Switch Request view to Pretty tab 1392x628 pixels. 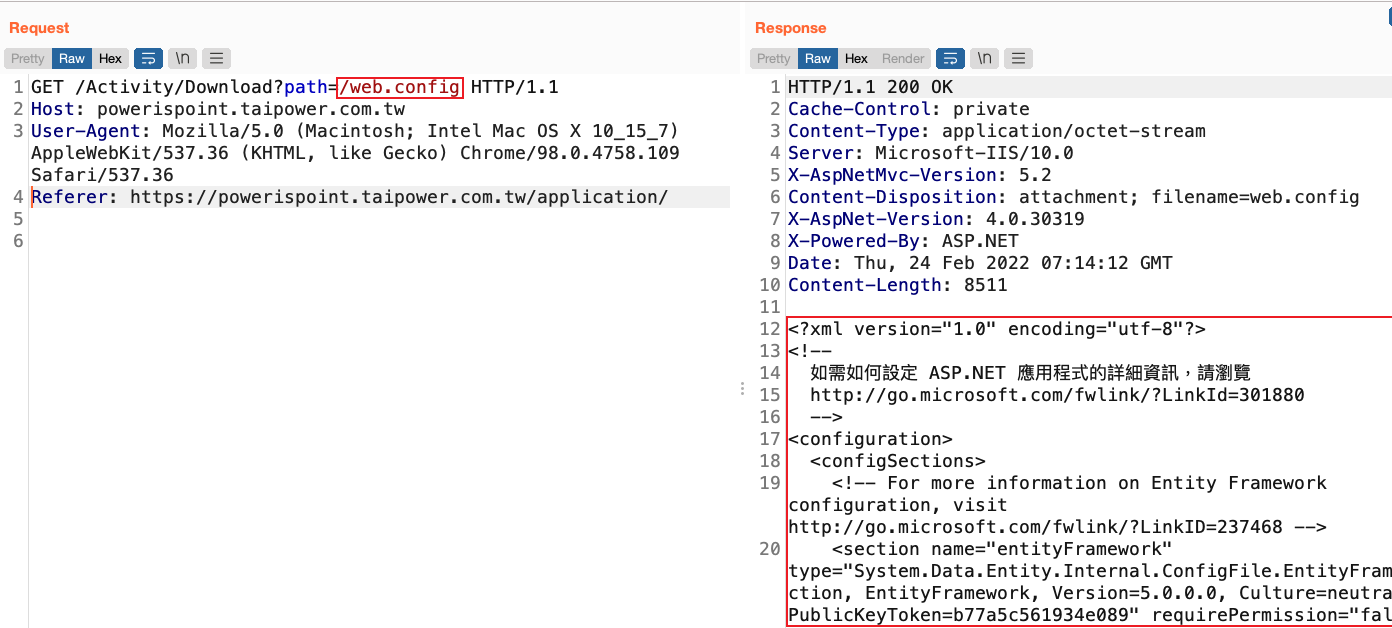point(28,59)
